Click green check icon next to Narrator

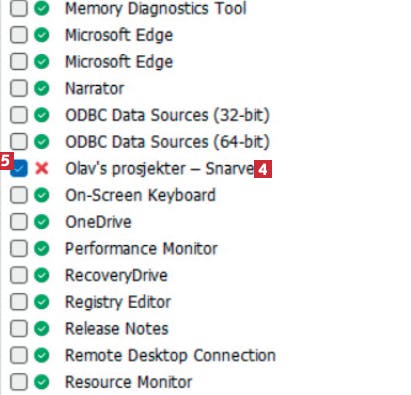42,88
